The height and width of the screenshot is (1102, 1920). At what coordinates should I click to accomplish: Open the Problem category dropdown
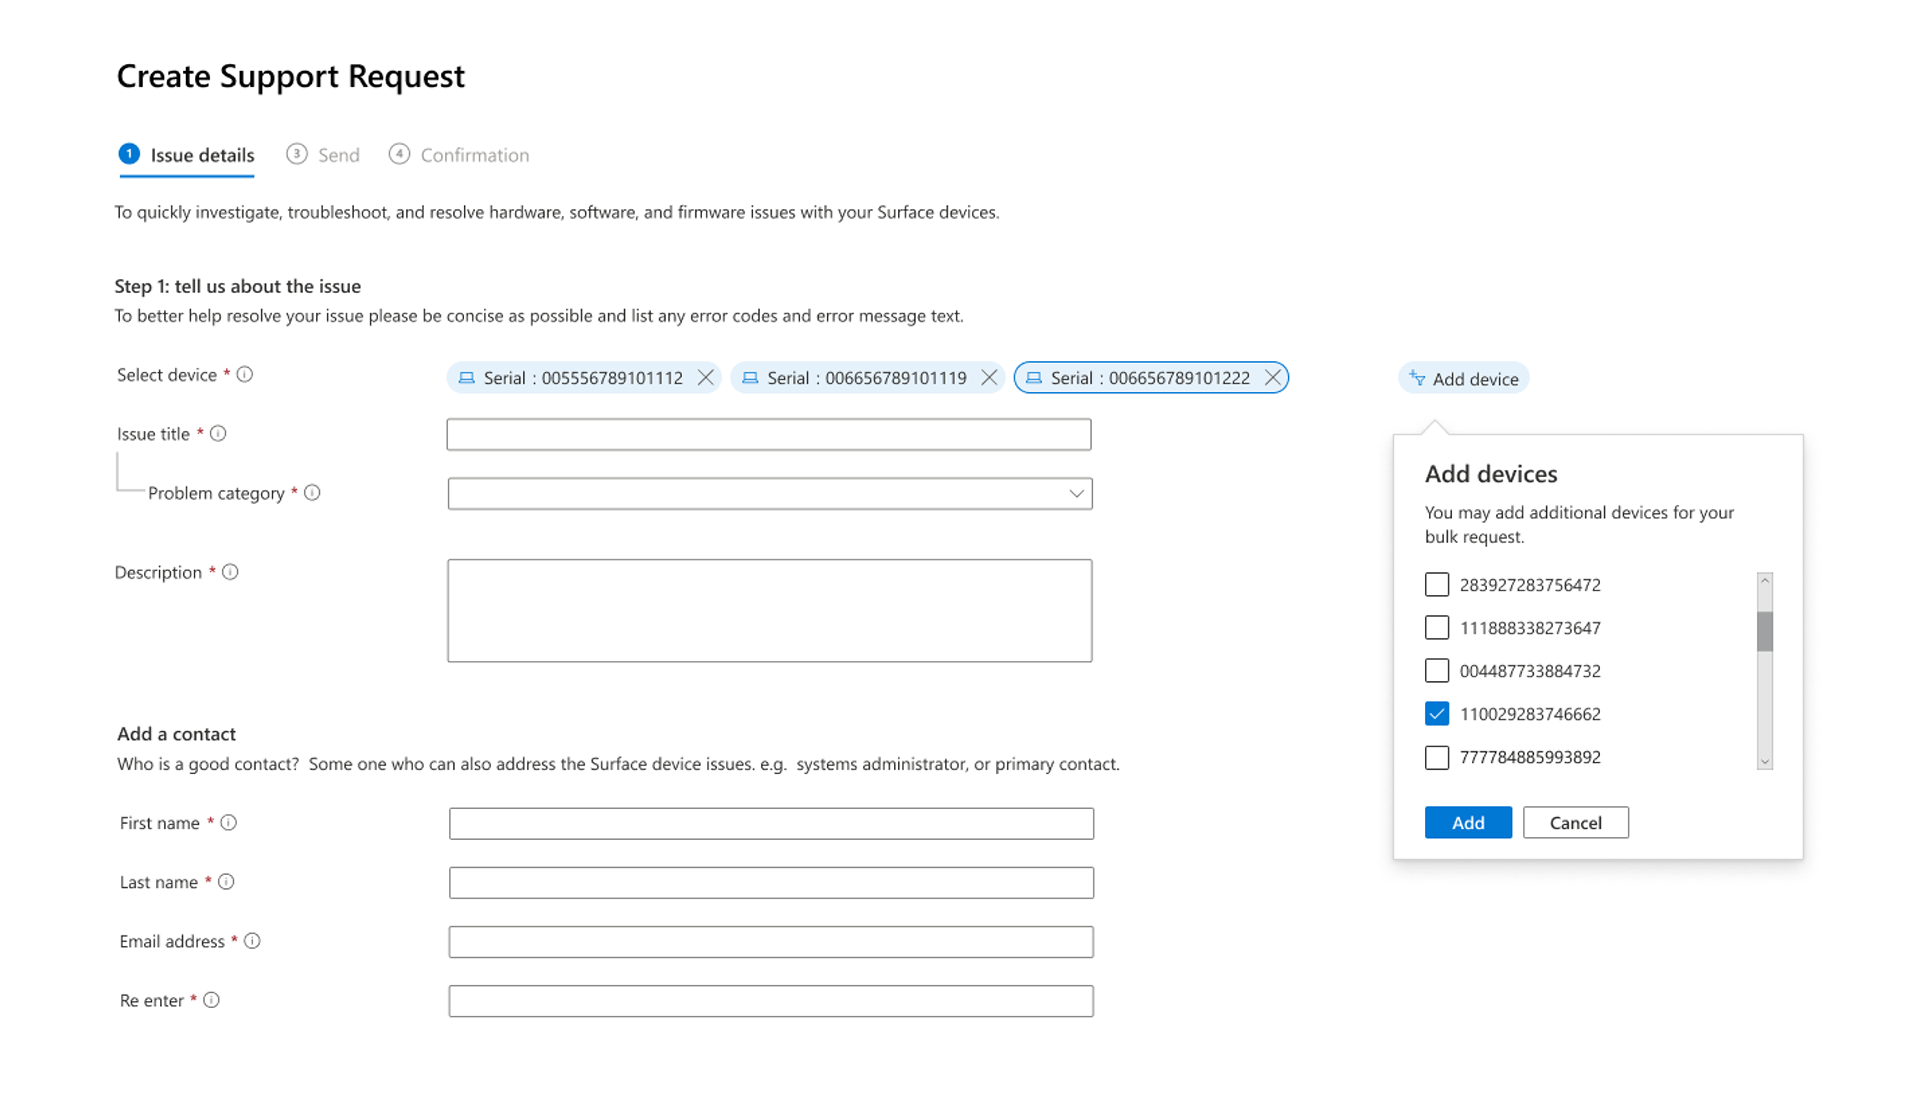(x=770, y=494)
